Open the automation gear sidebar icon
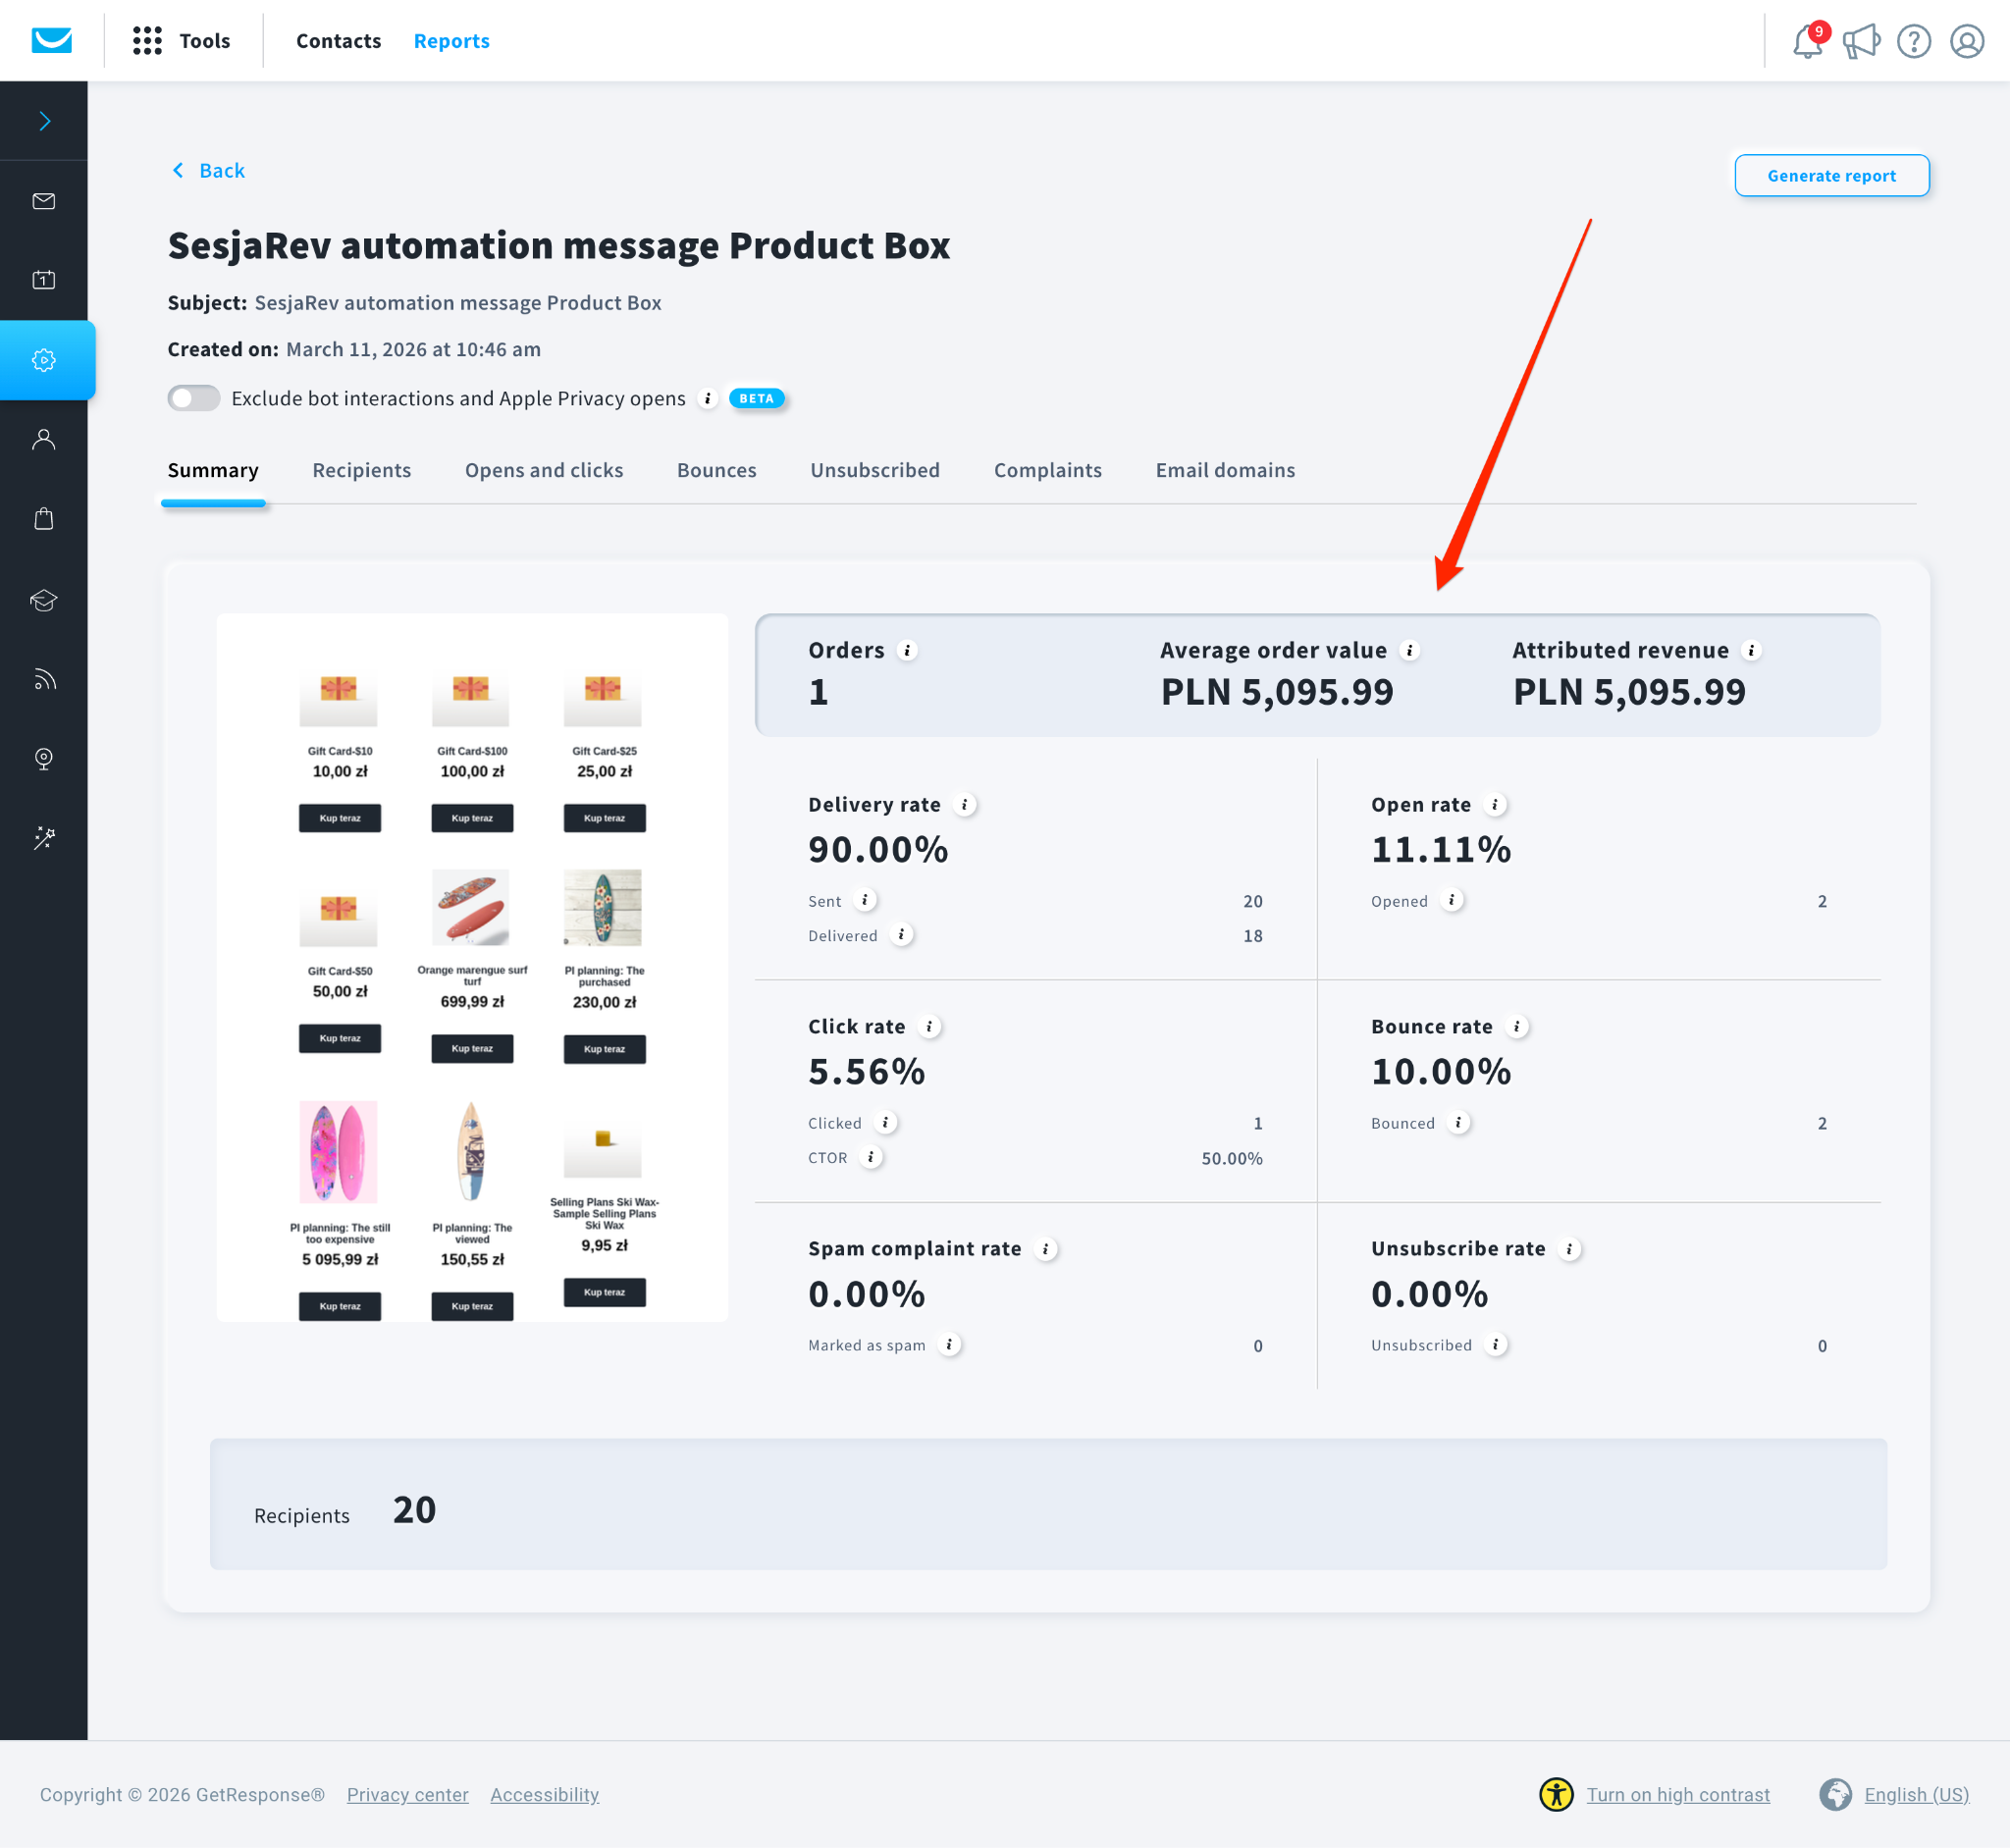The width and height of the screenshot is (2010, 1848). point(44,360)
